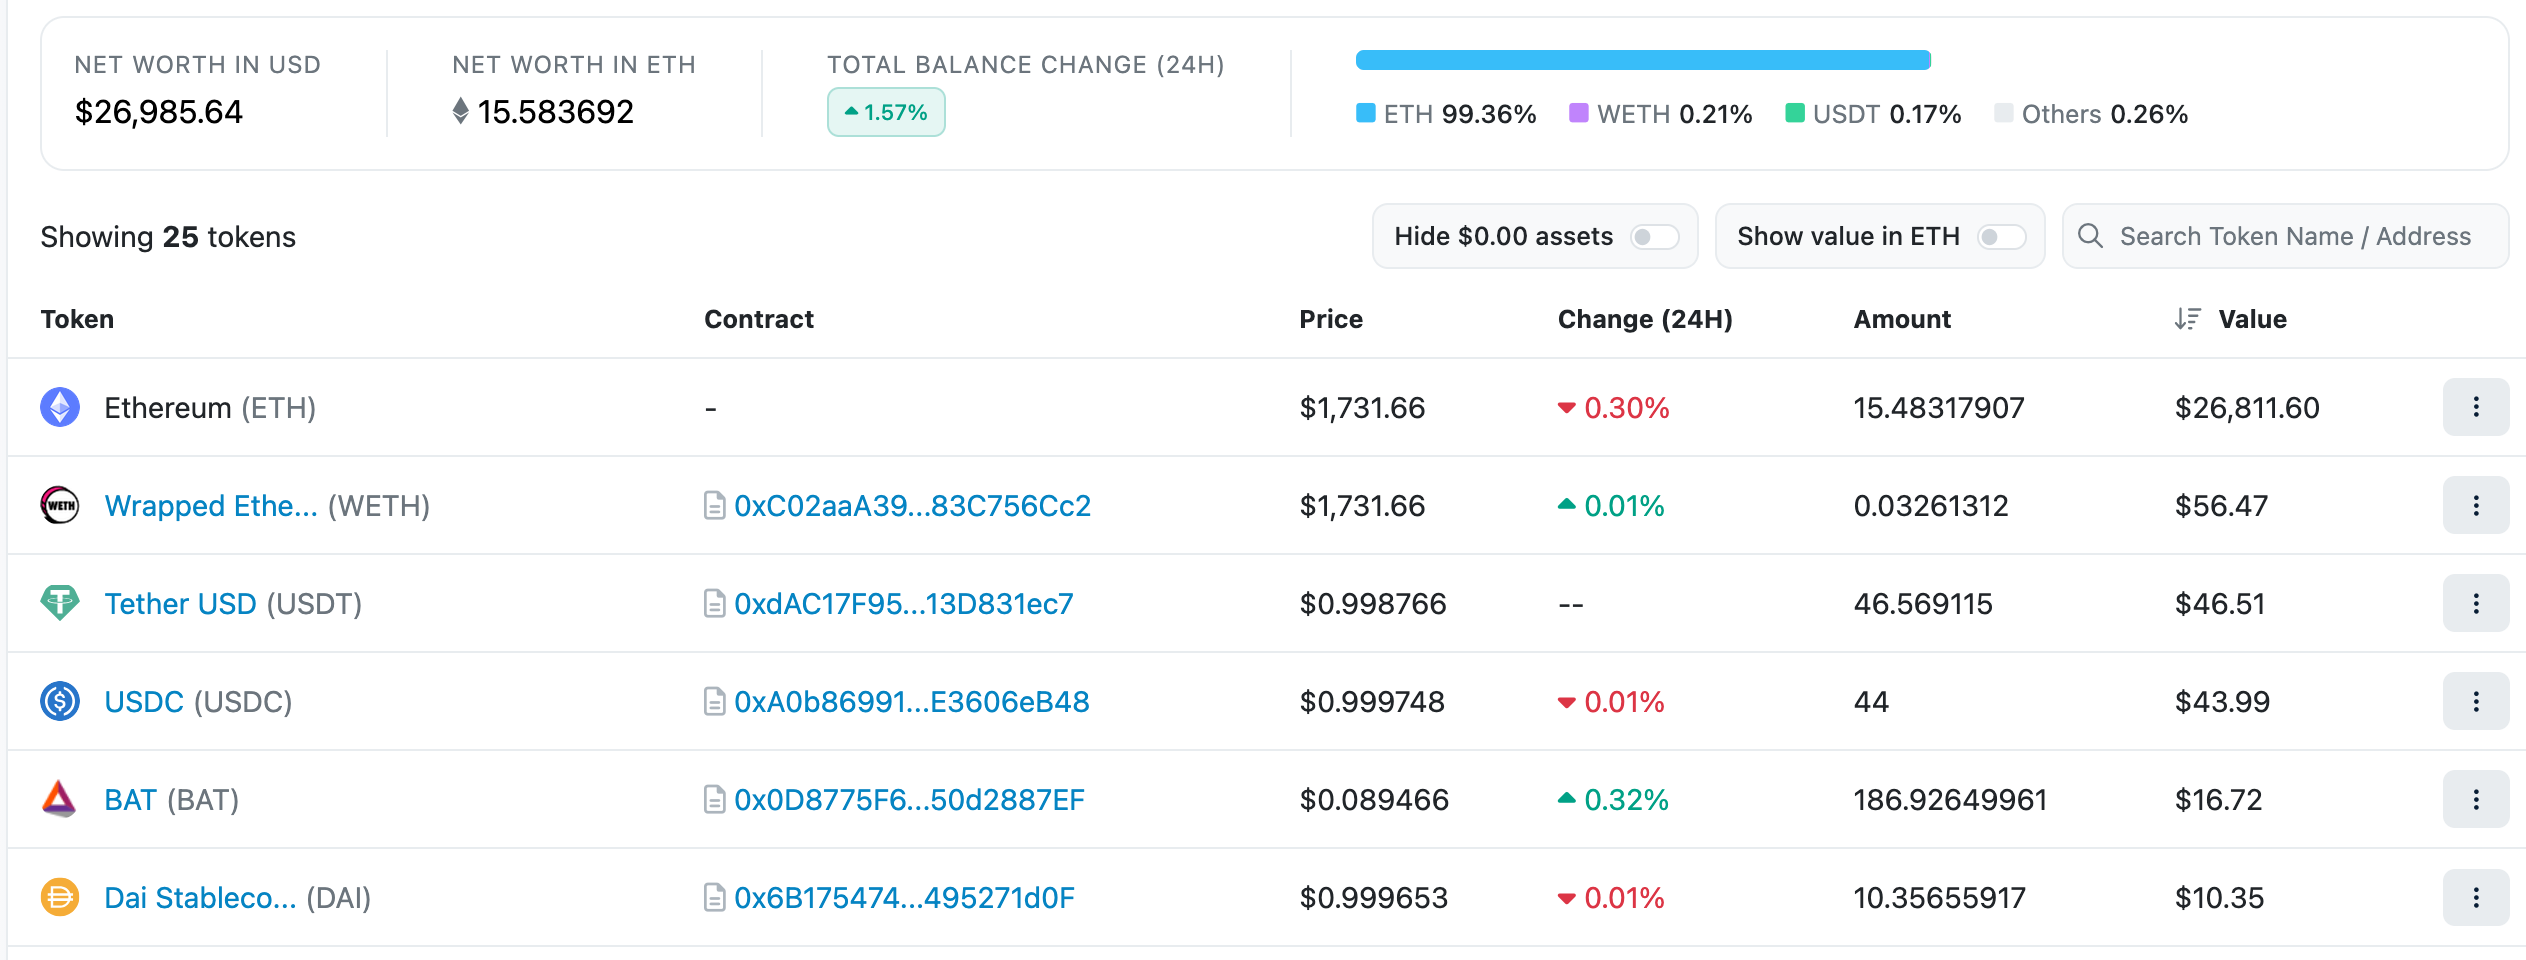Click the blue ETH allocation progress bar
The image size is (2526, 960).
click(x=1643, y=60)
